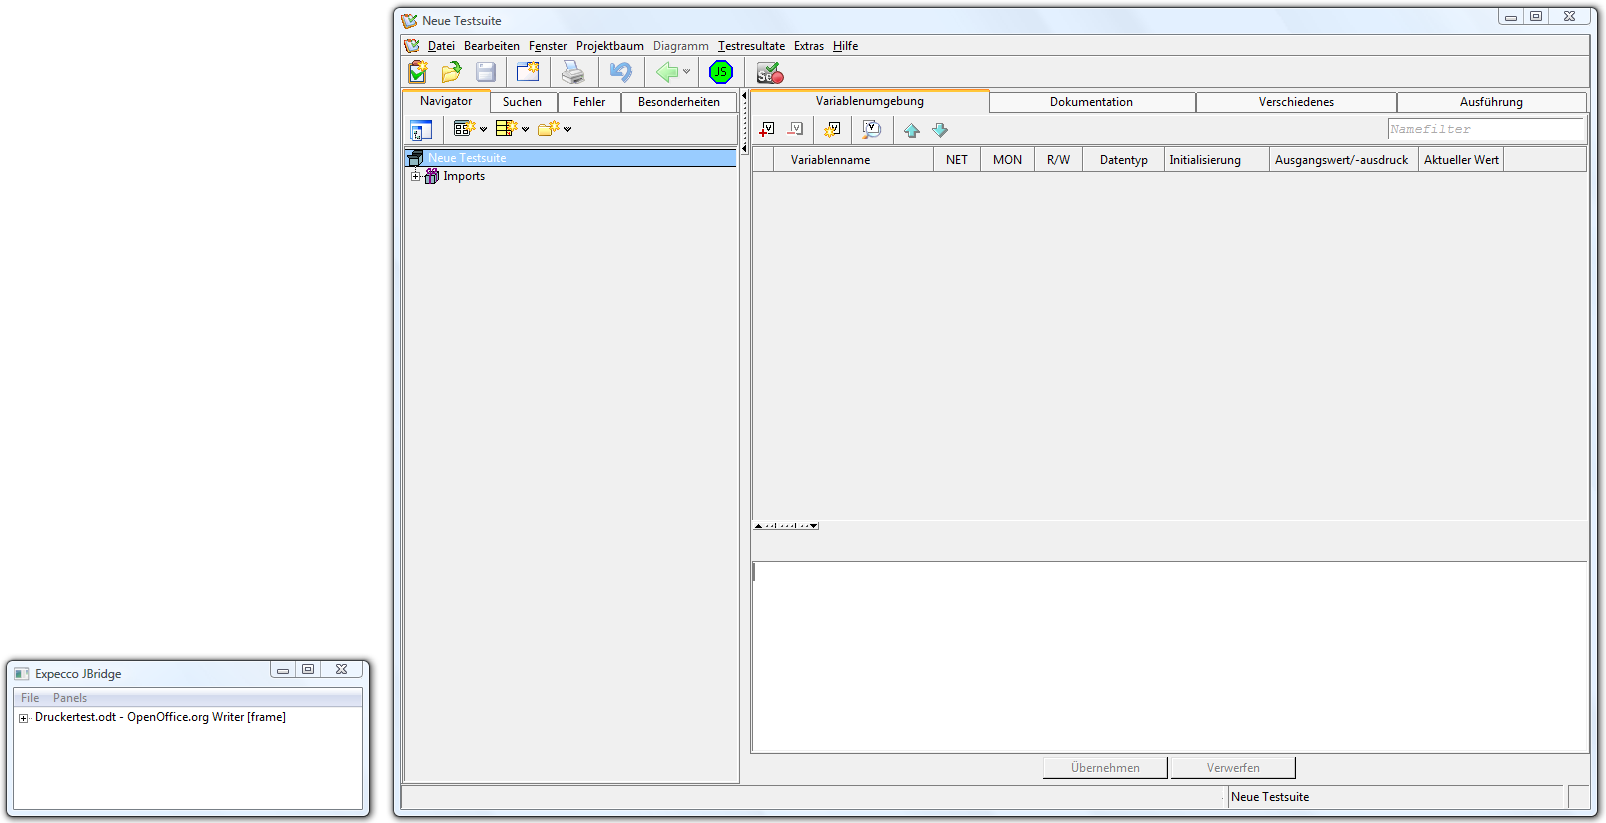Click the blue undo arrow icon

[x=621, y=72]
